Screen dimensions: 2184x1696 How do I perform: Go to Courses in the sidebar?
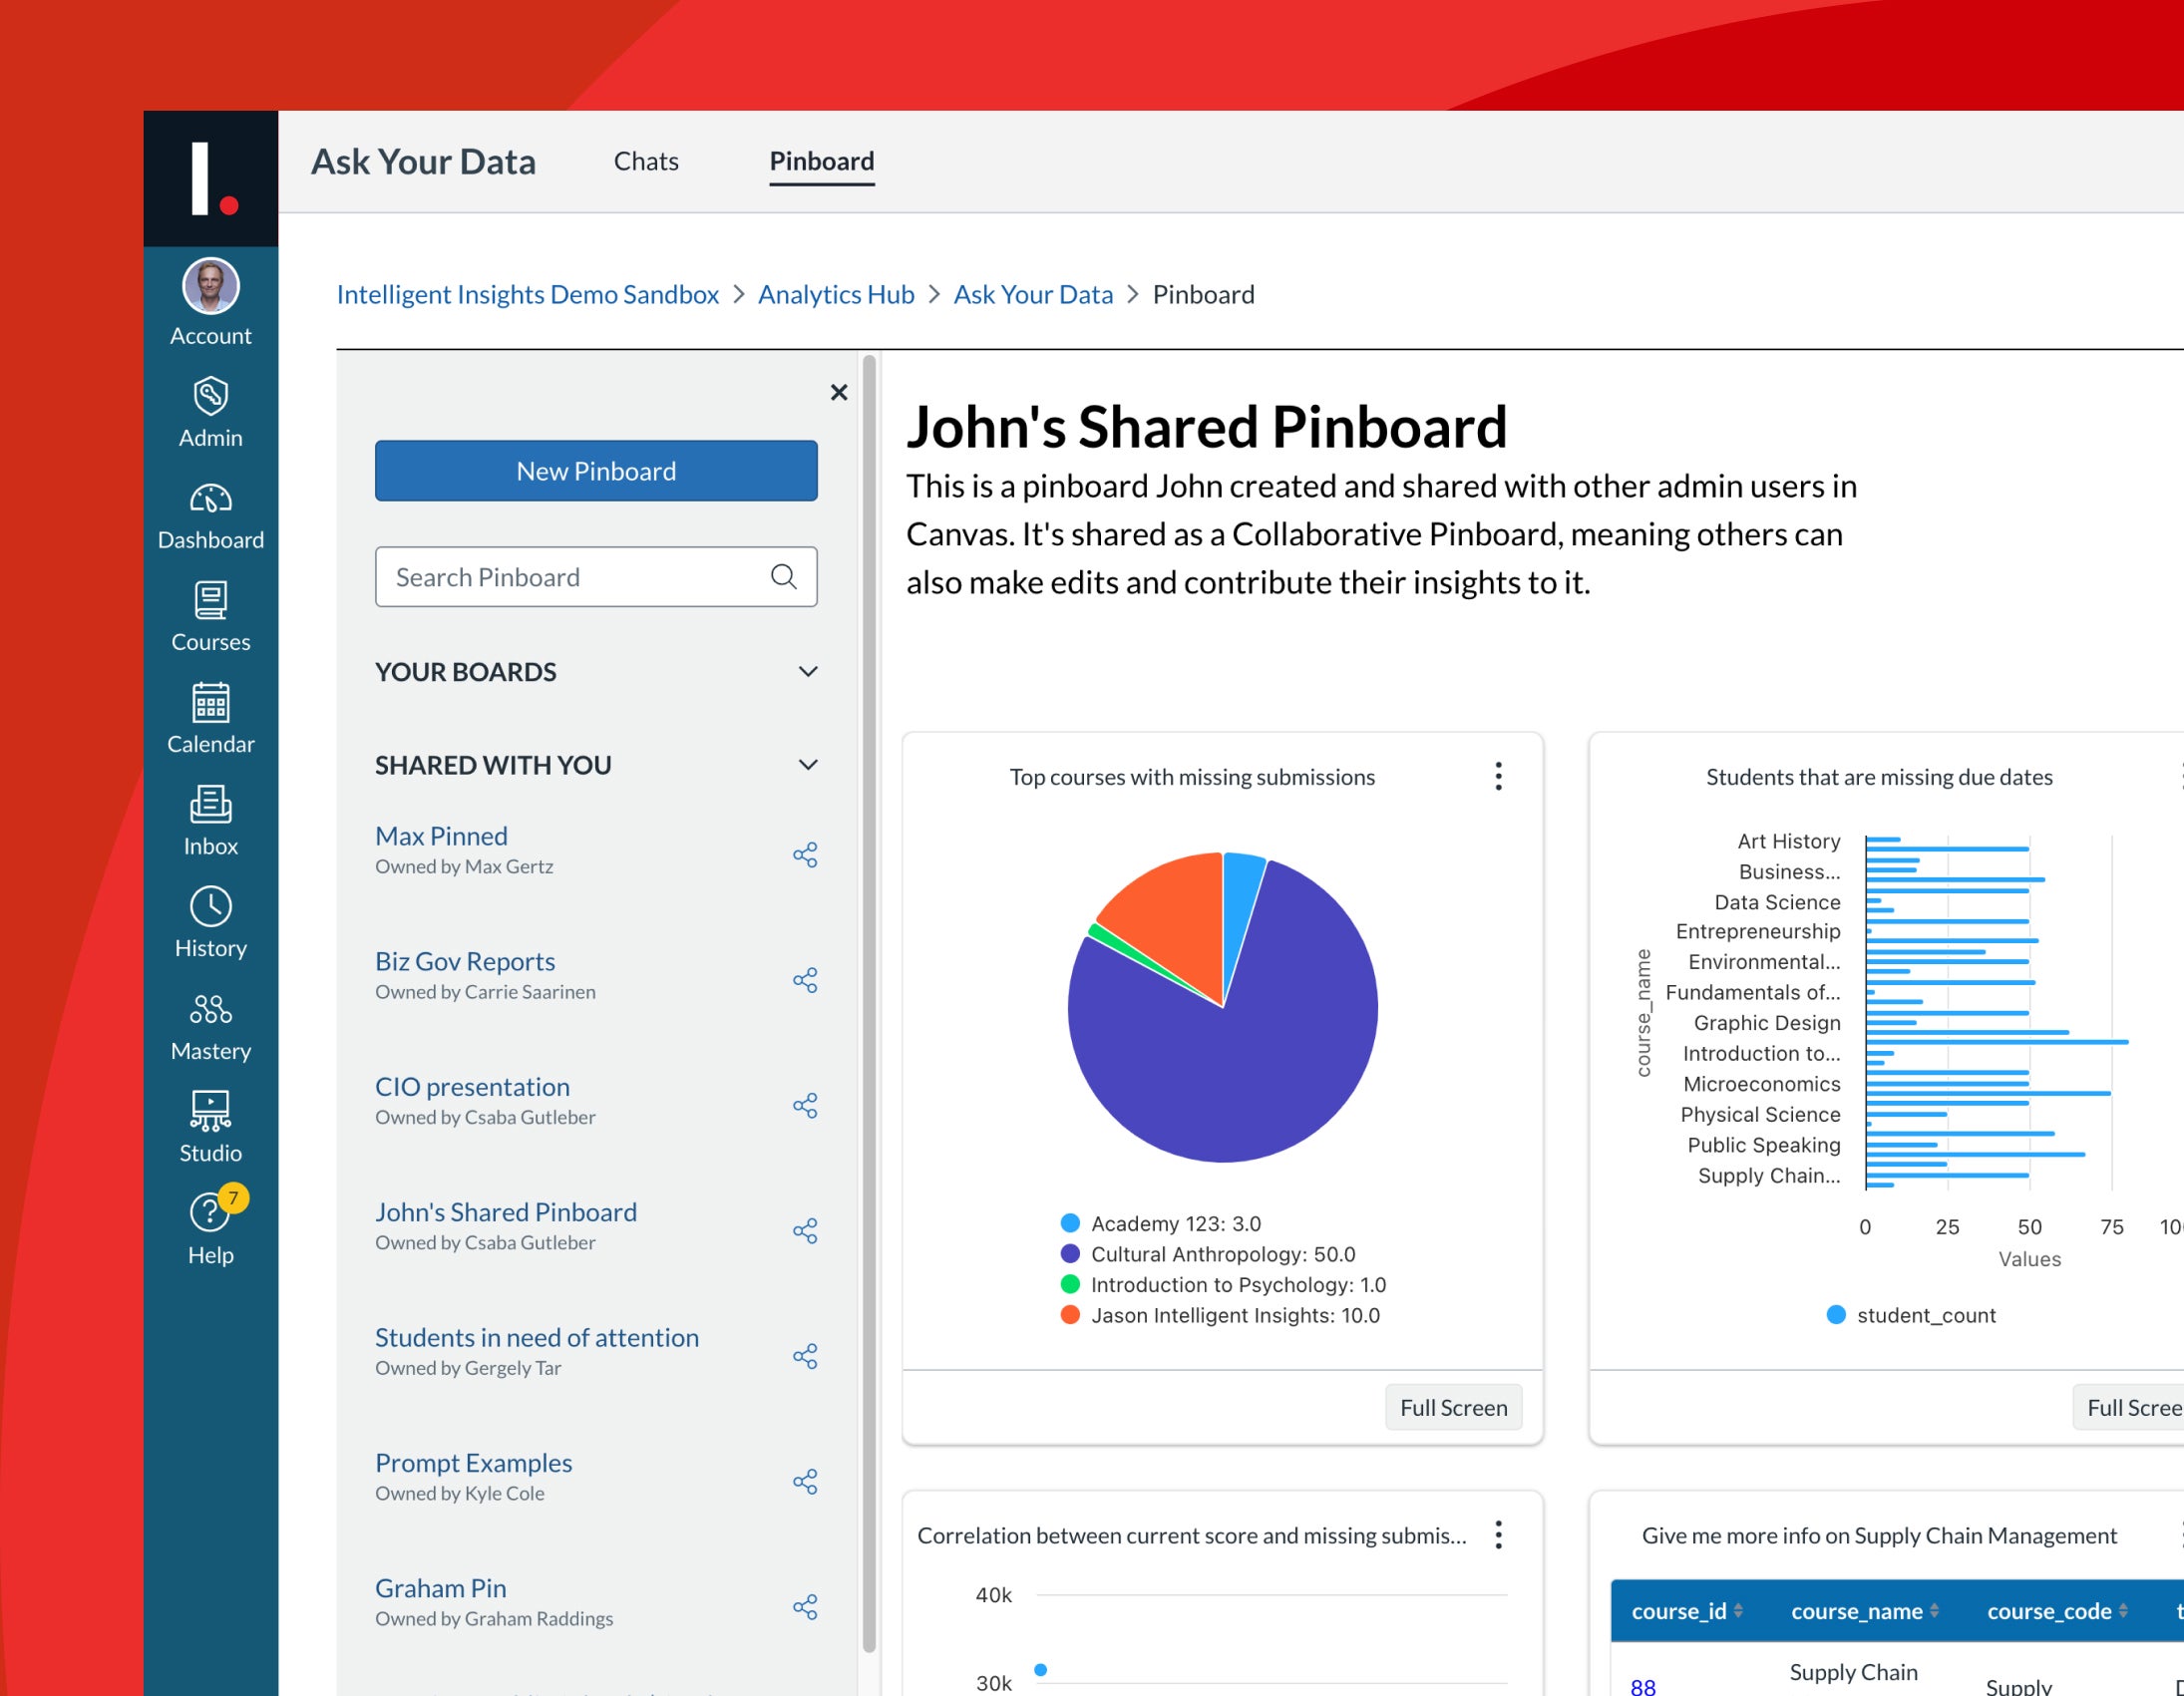tap(210, 617)
